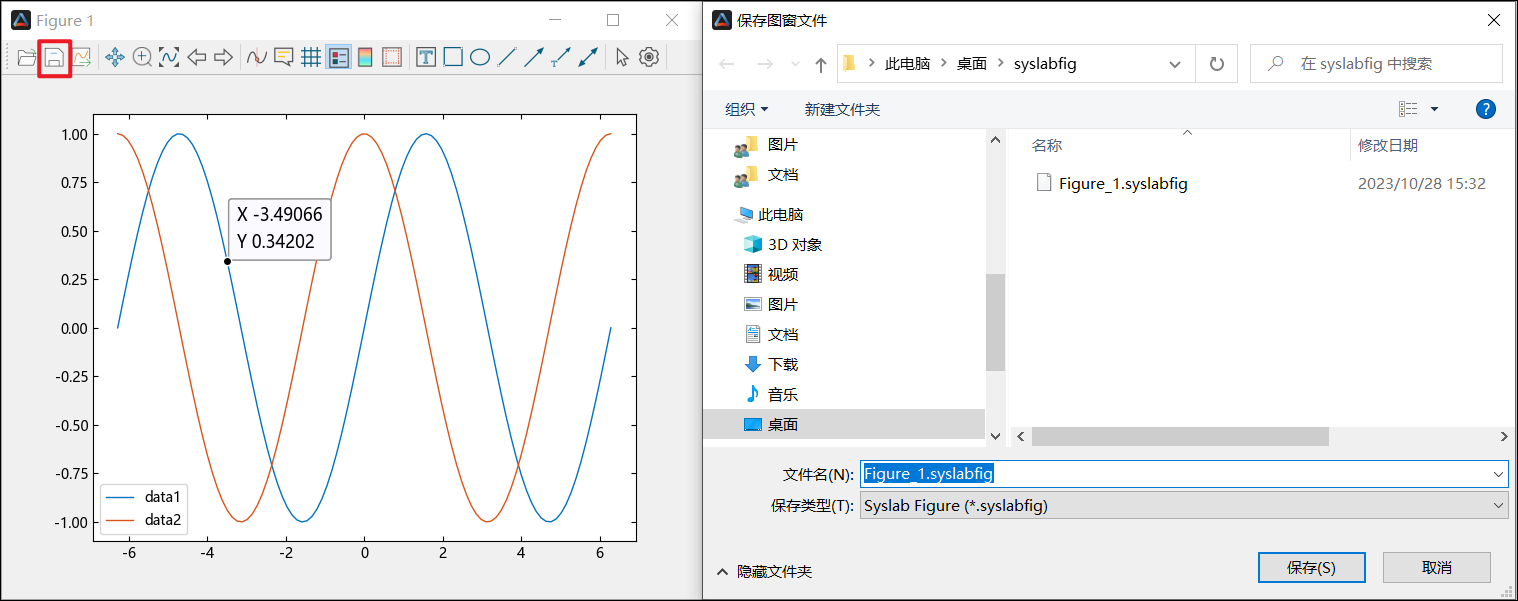Toggle the legend display button
This screenshot has height=601, width=1518.
(x=338, y=58)
